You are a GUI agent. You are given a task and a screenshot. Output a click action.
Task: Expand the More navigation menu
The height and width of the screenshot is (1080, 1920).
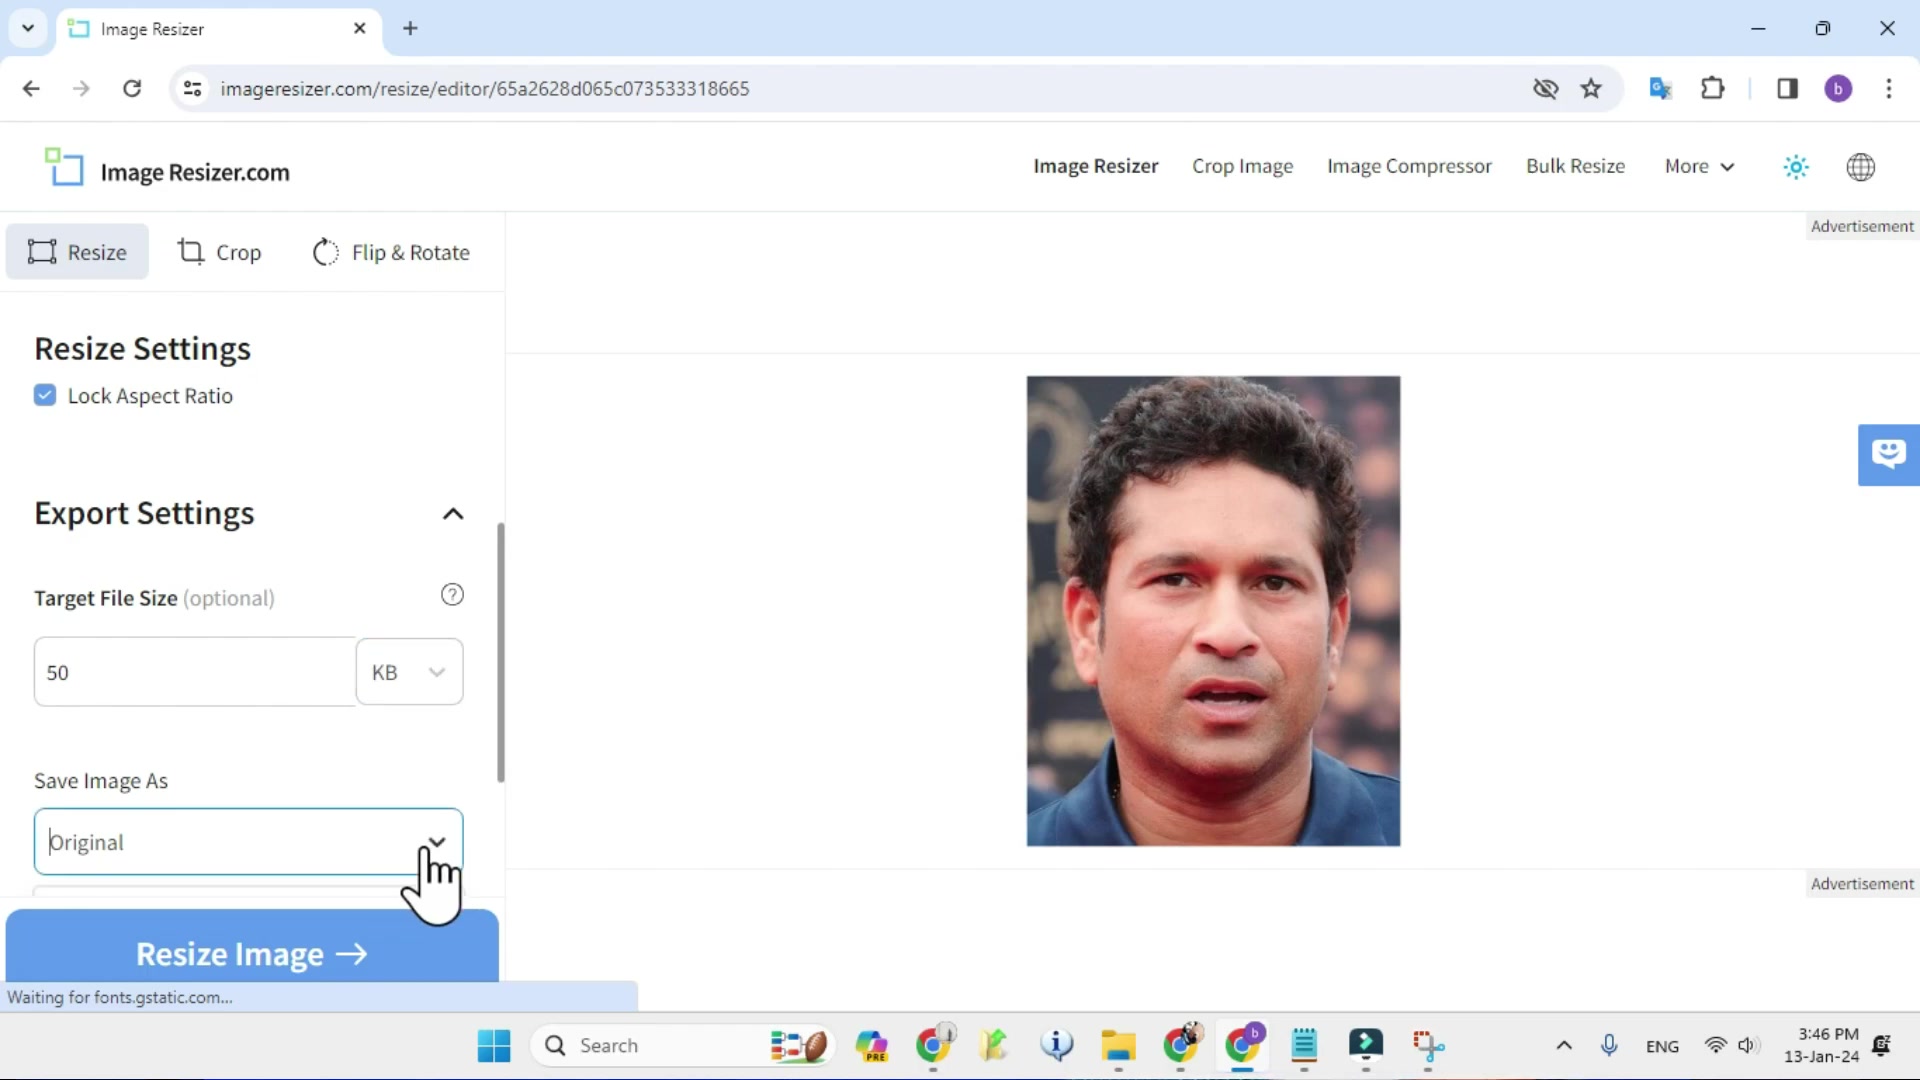point(1698,166)
